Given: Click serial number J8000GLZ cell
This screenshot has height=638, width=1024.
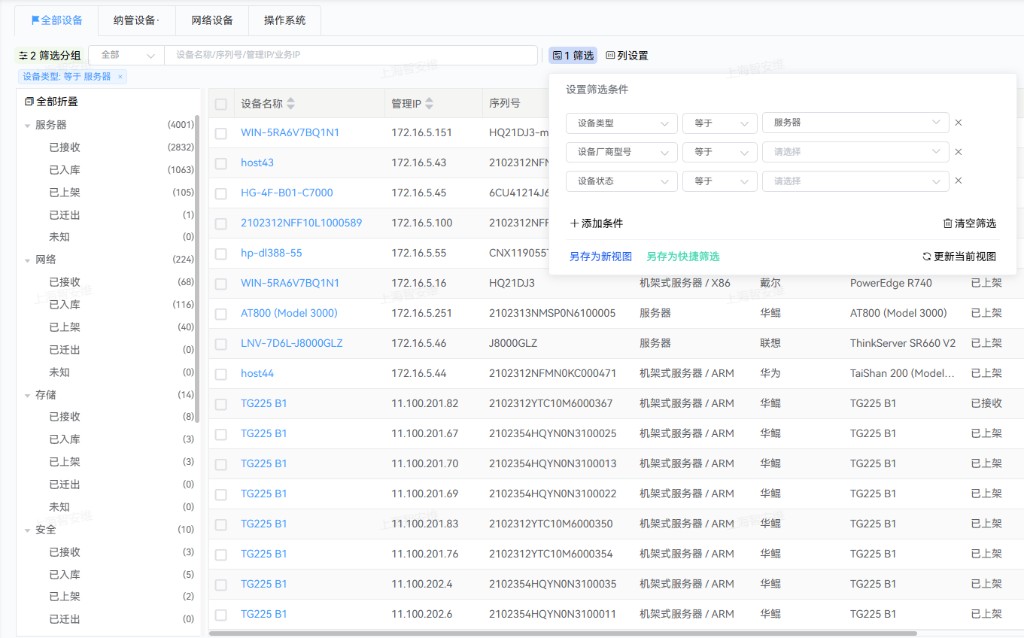Looking at the screenshot, I should coord(513,343).
